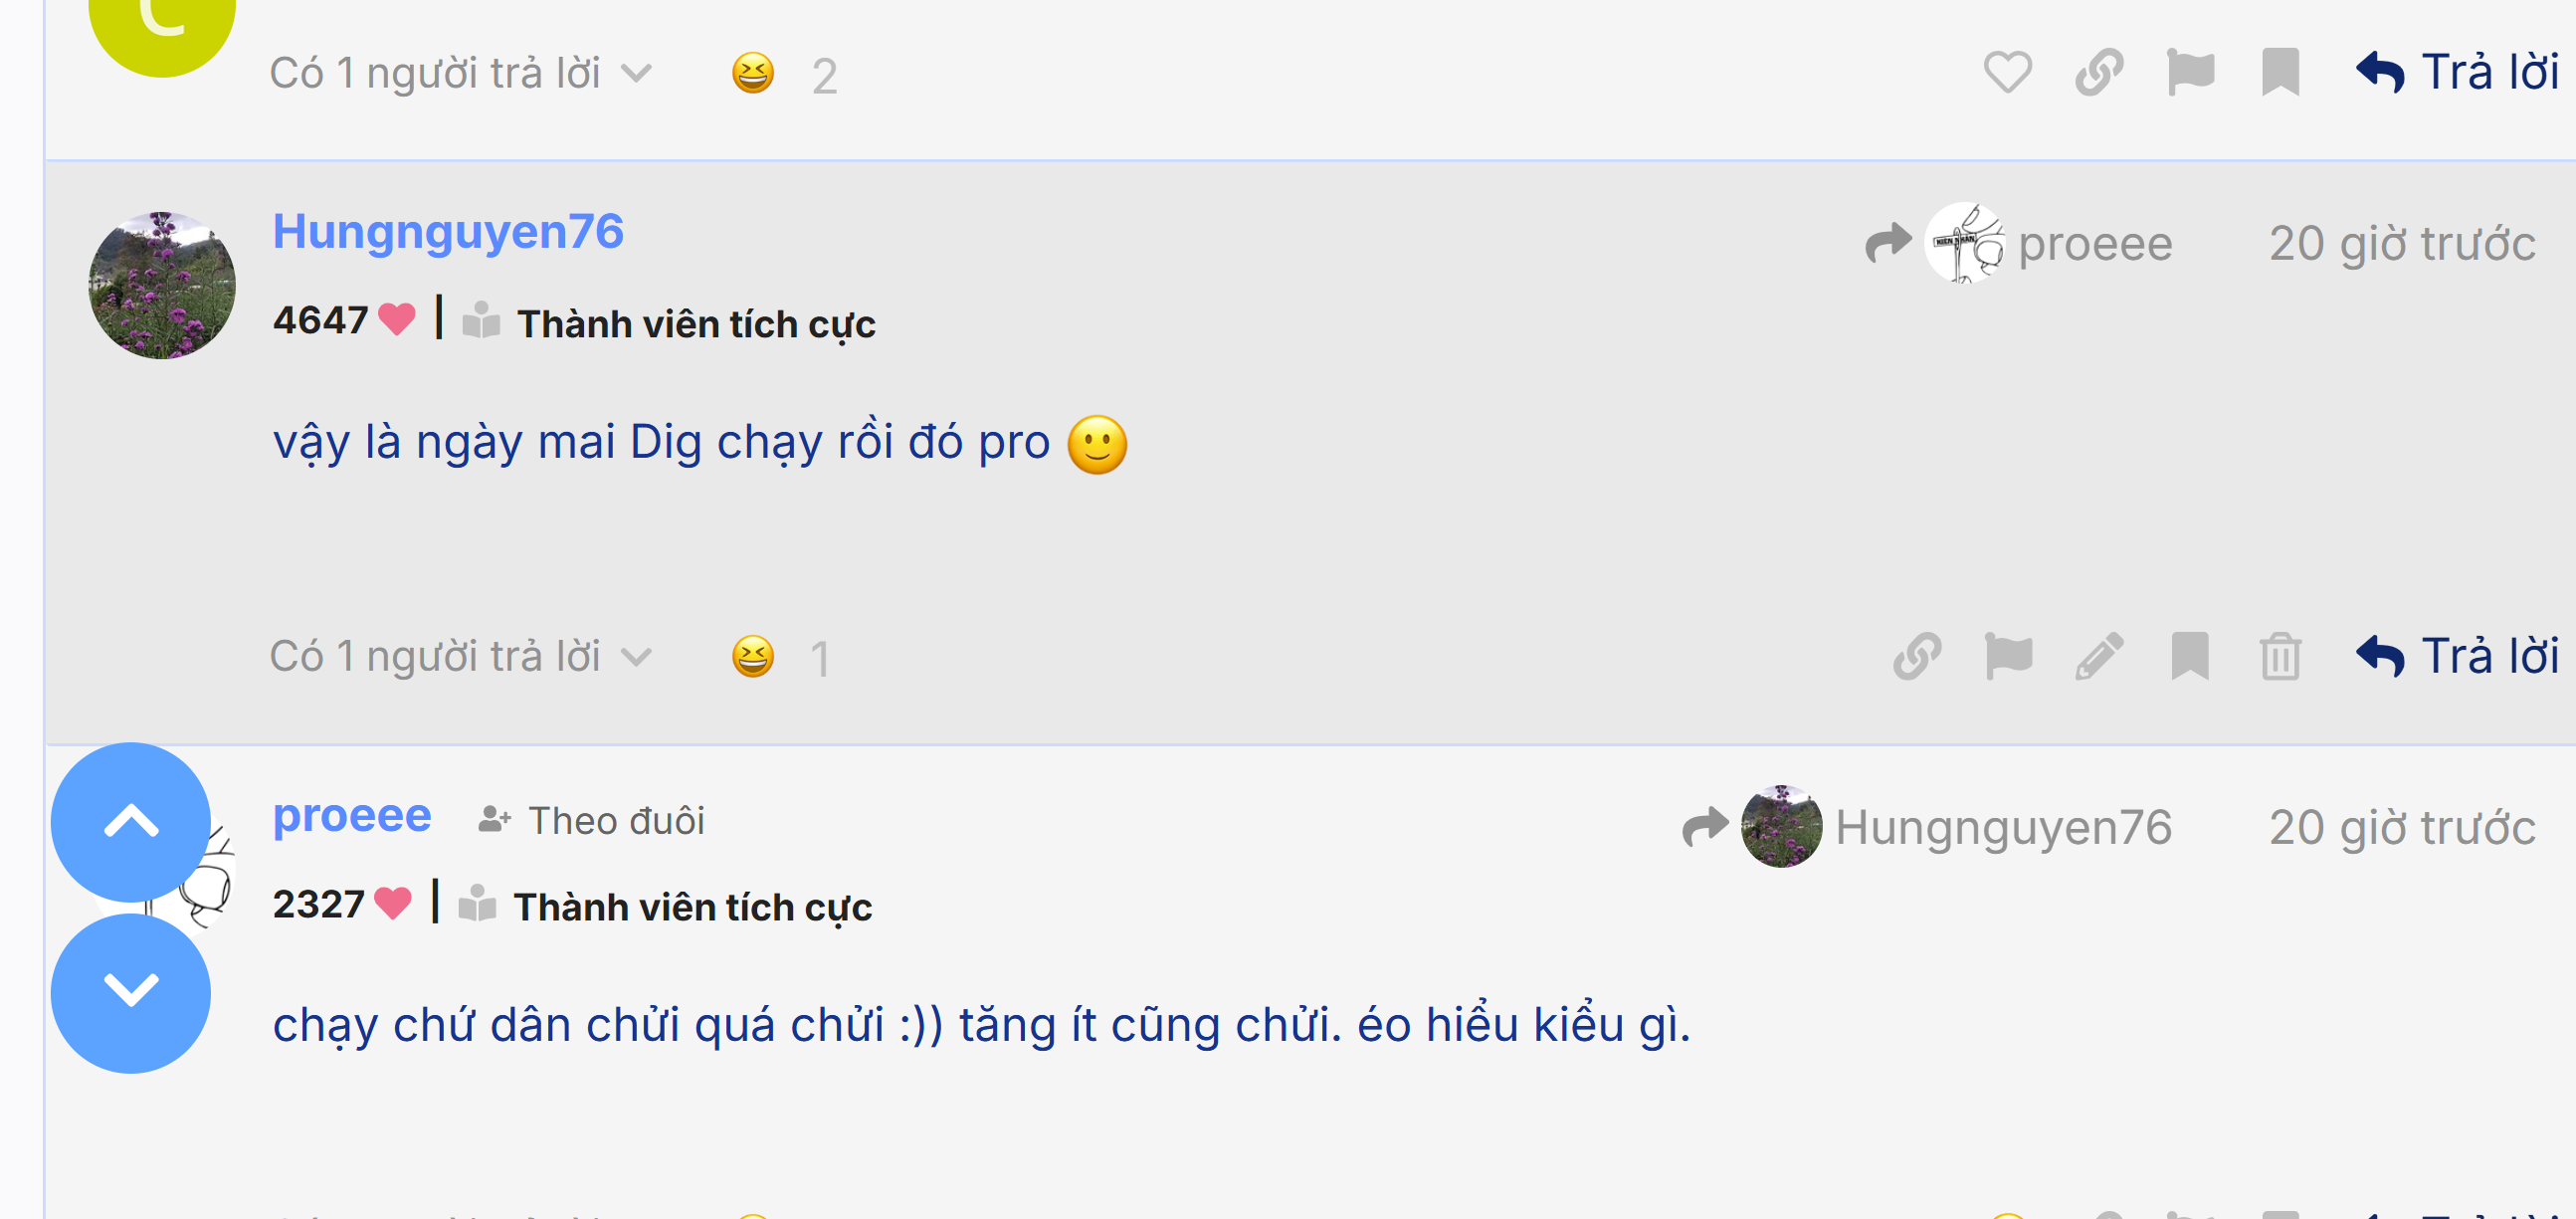This screenshot has width=2576, height=1219.
Task: Edit Hungnguyen76's post with pencil icon
Action: coord(2098,657)
